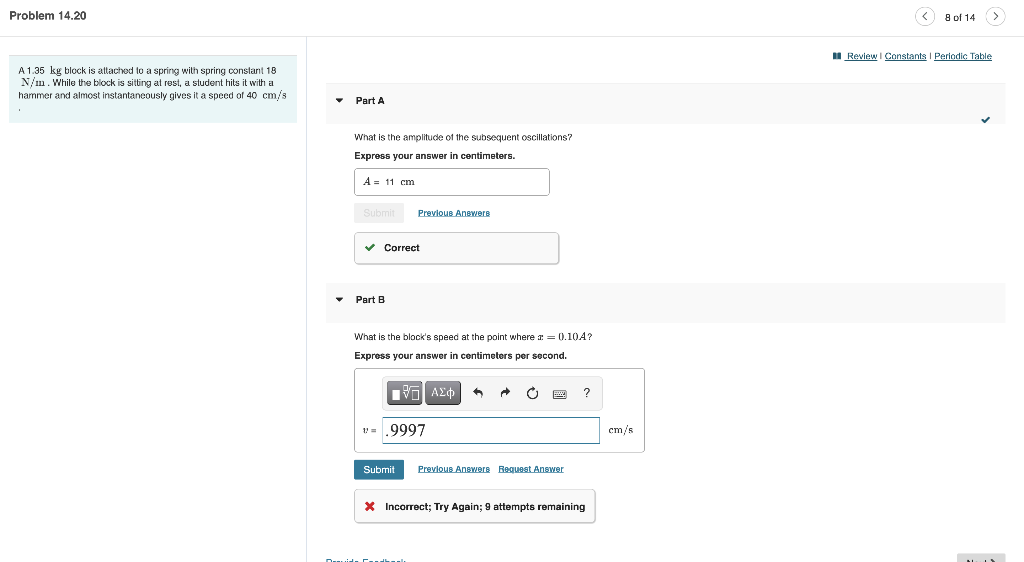1024x562 pixels.
Task: Open the Greek symbols ΑΣφ palette
Action: point(443,393)
